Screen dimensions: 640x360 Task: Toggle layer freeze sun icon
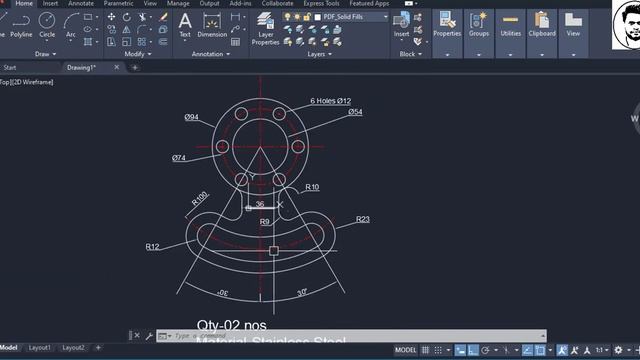[297, 17]
